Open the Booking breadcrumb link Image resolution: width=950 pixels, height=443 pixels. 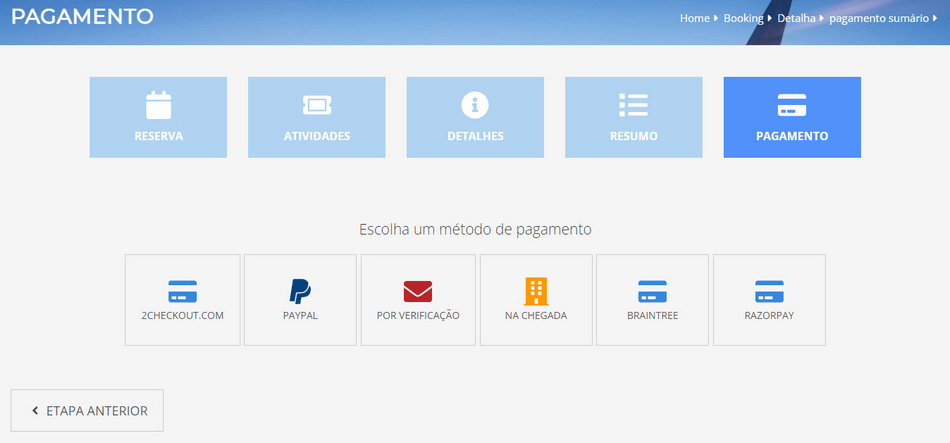click(x=743, y=18)
